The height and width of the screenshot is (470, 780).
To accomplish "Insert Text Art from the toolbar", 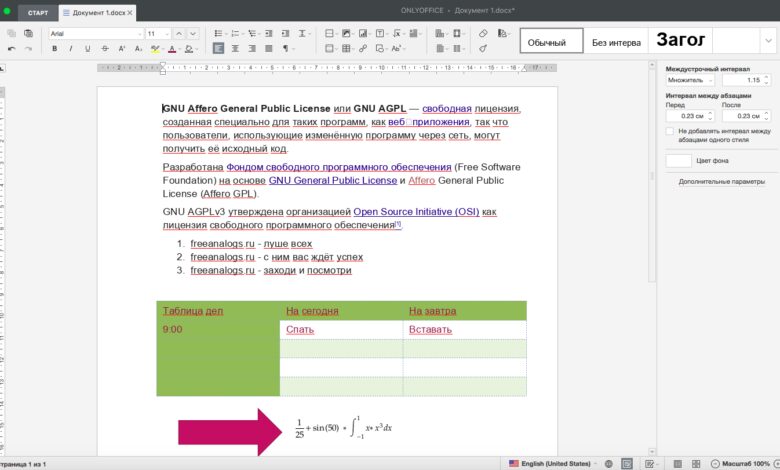I will coord(396,49).
